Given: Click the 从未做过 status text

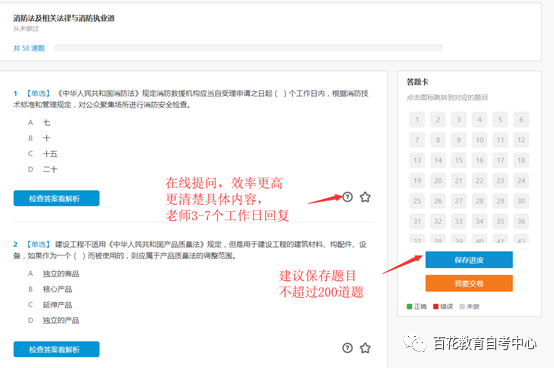Looking at the screenshot, I should pyautogui.click(x=26, y=29).
